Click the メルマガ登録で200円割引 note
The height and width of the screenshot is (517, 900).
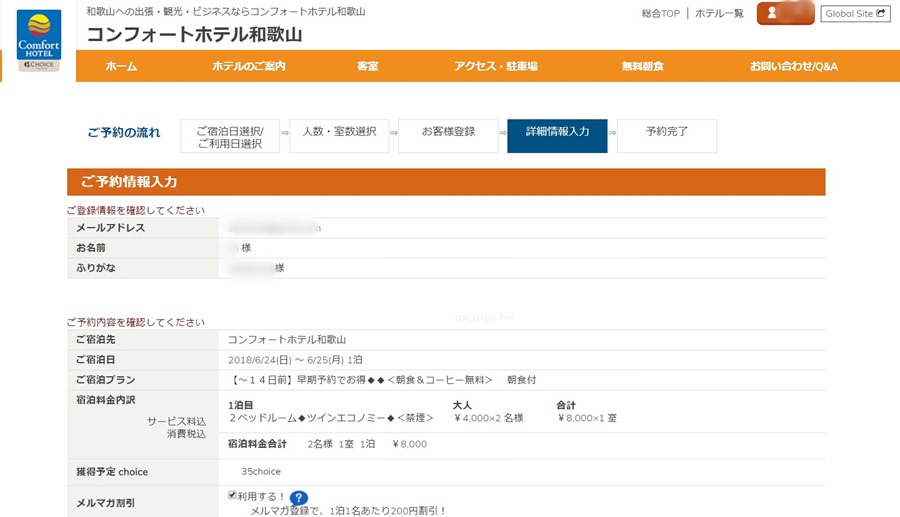(x=348, y=511)
